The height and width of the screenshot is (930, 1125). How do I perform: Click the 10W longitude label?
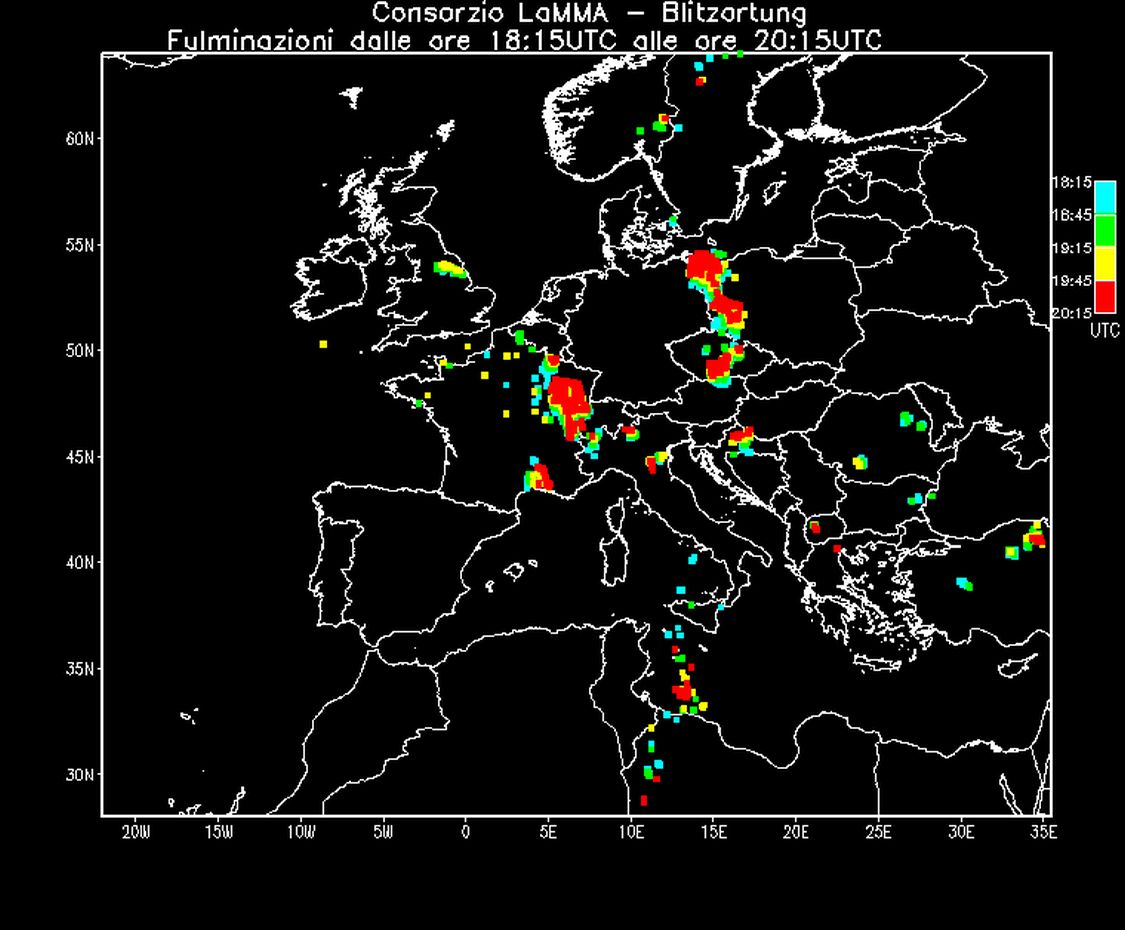pos(301,832)
